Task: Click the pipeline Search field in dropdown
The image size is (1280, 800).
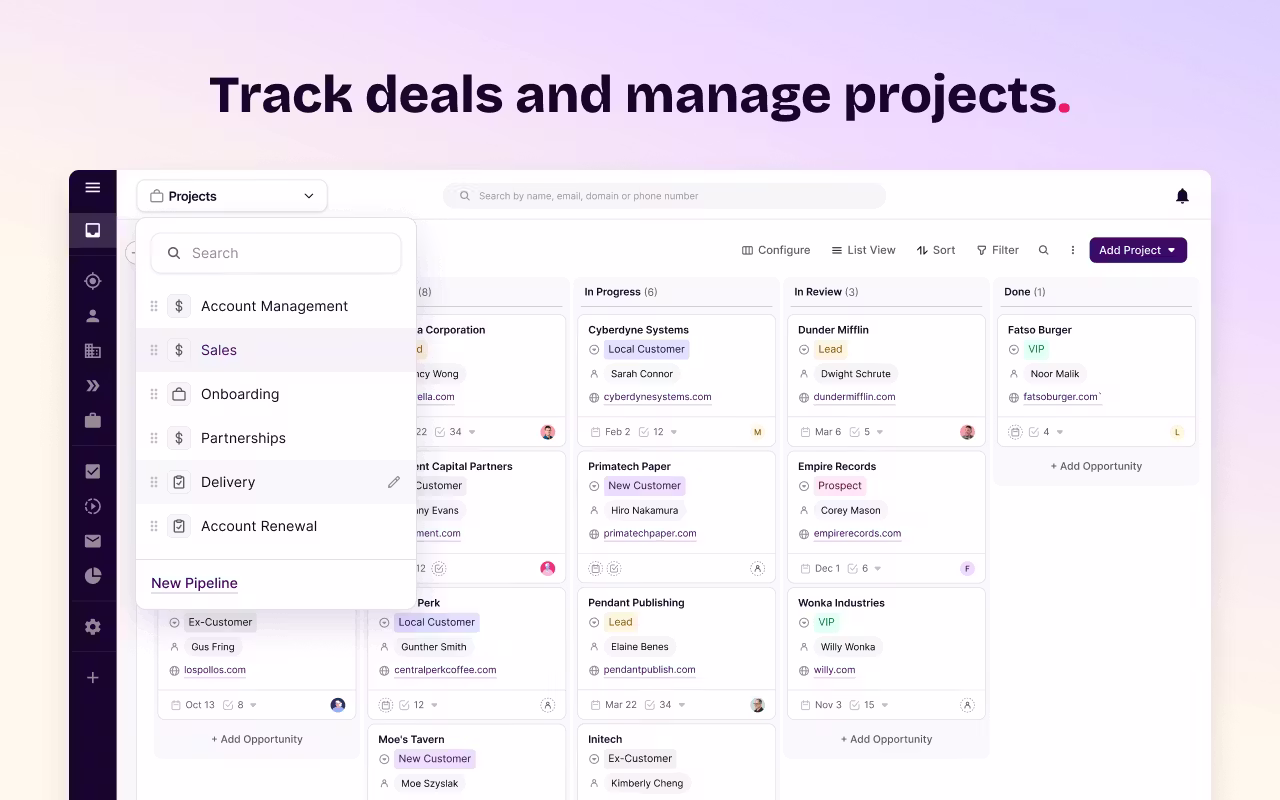Action: (276, 253)
